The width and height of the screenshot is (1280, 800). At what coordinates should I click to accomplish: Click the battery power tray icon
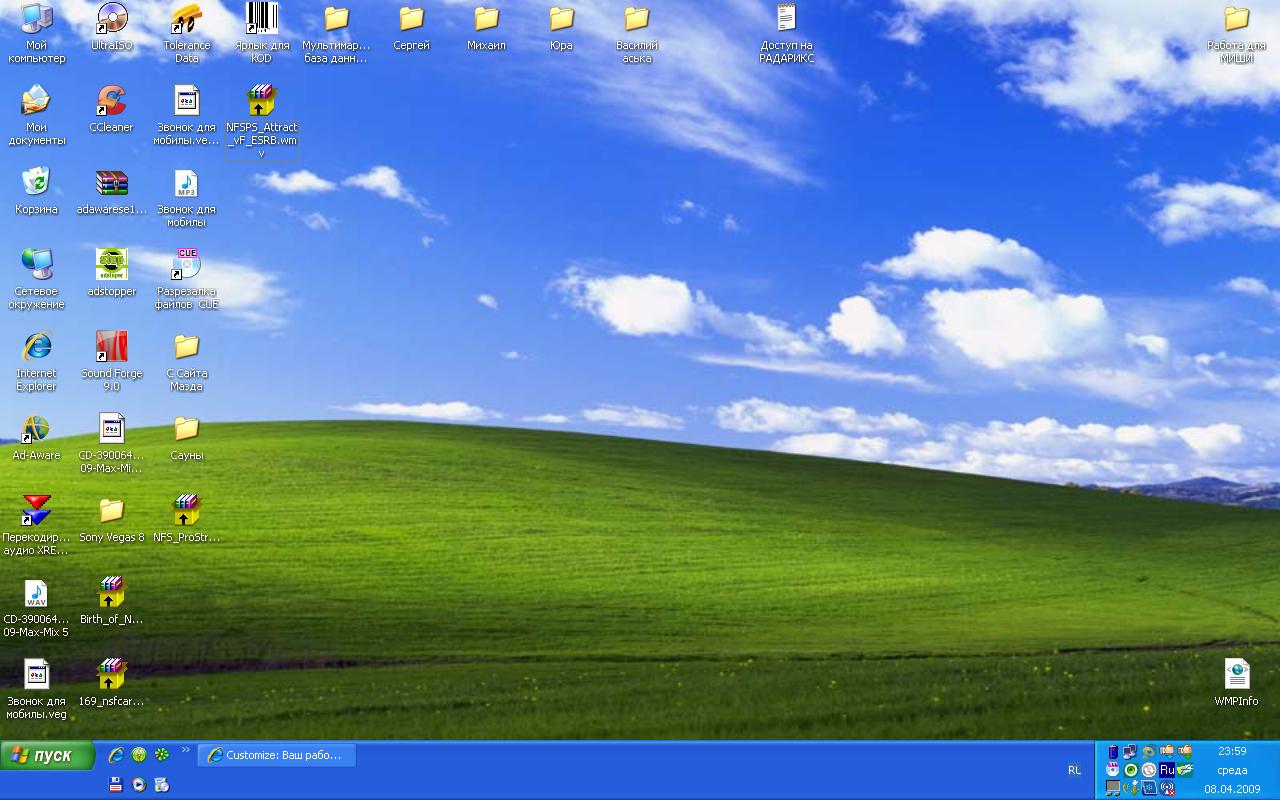tap(1113, 752)
